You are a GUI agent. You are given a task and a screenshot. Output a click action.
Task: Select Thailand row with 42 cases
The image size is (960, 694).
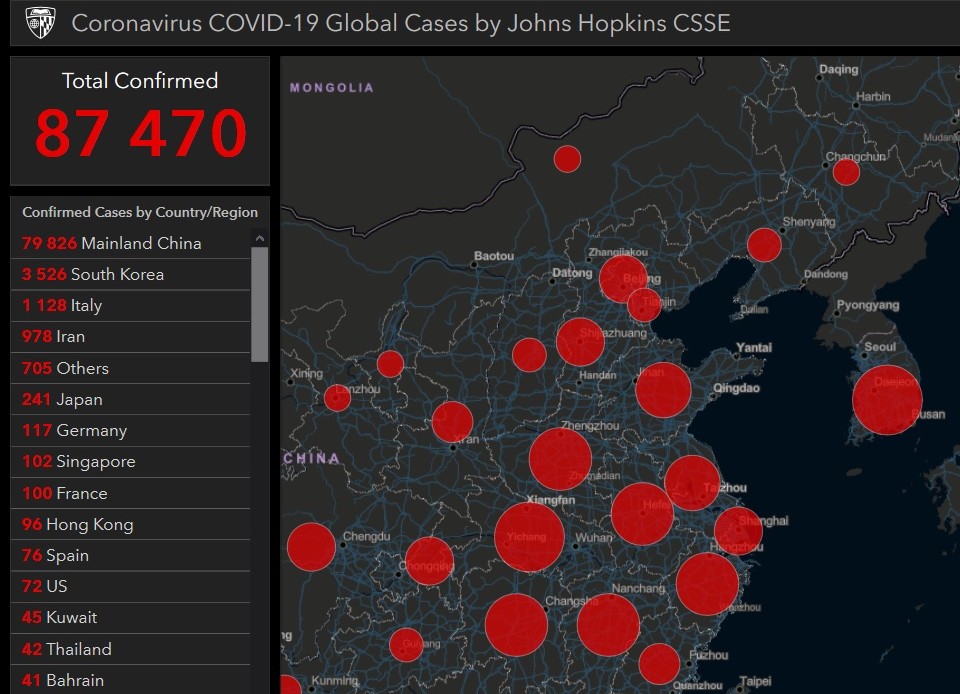tap(130, 649)
